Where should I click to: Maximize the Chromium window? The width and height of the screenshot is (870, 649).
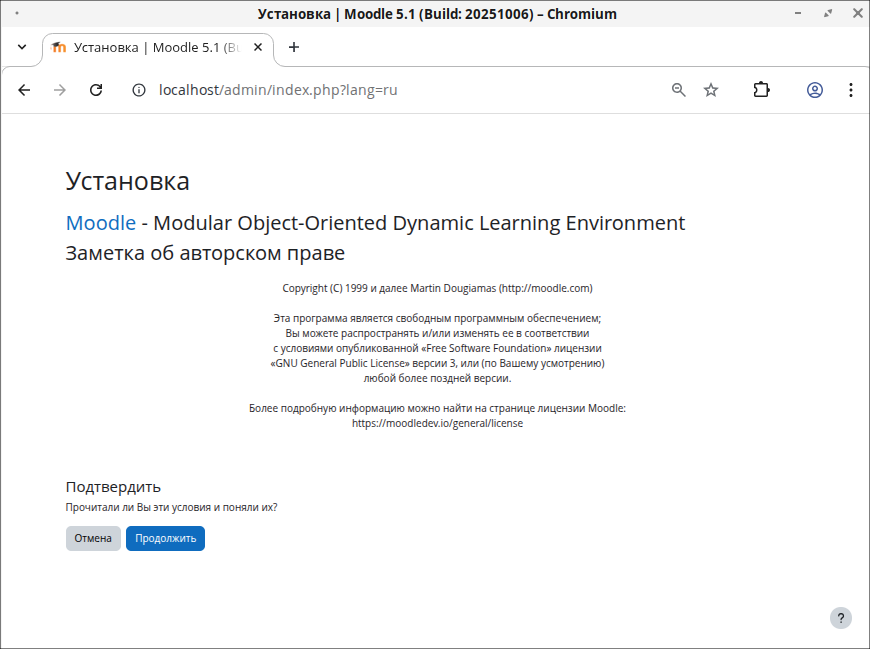pyautogui.click(x=827, y=14)
